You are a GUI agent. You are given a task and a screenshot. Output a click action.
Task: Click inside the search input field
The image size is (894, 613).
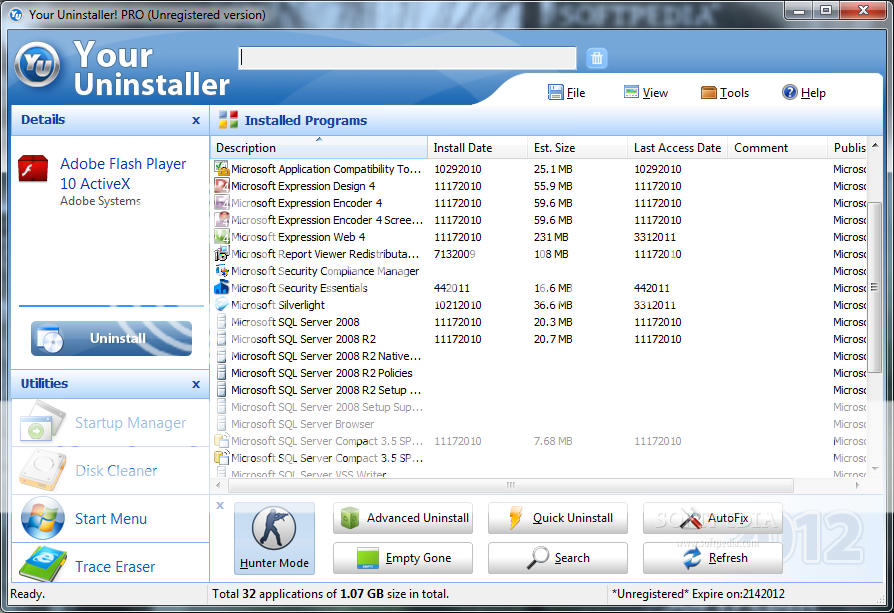(x=407, y=58)
